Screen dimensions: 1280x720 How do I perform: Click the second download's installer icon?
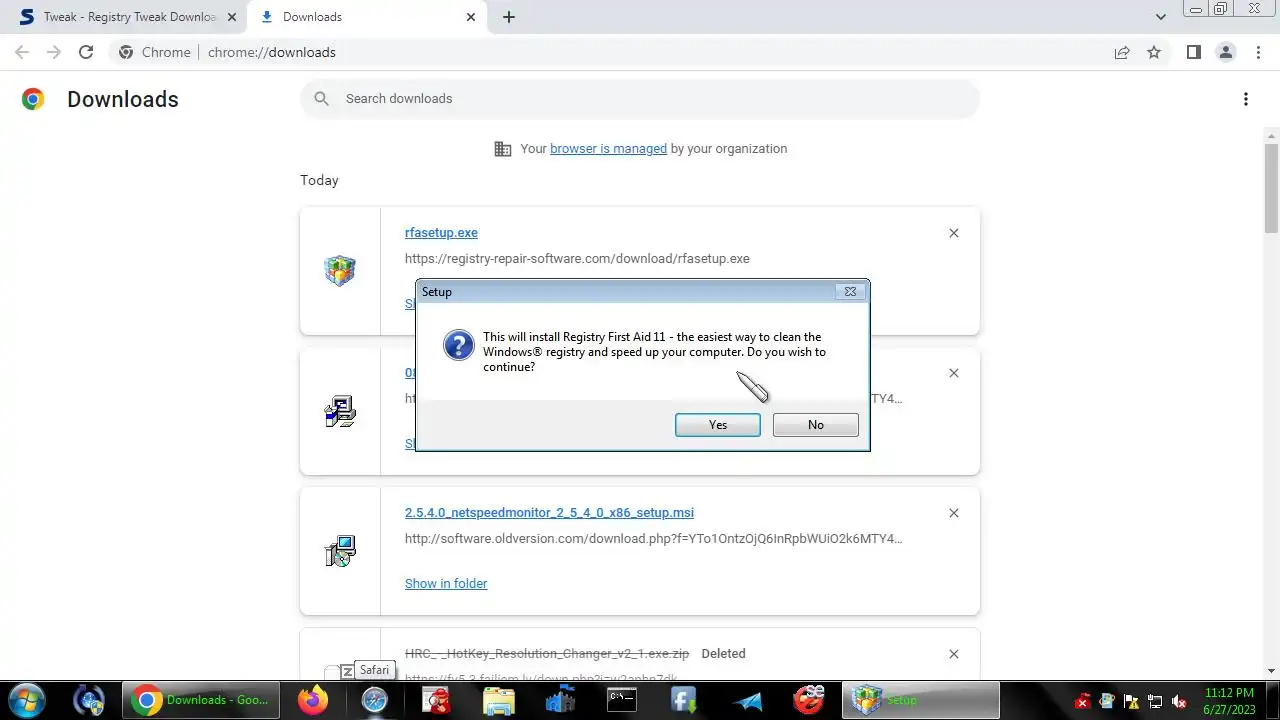[340, 411]
